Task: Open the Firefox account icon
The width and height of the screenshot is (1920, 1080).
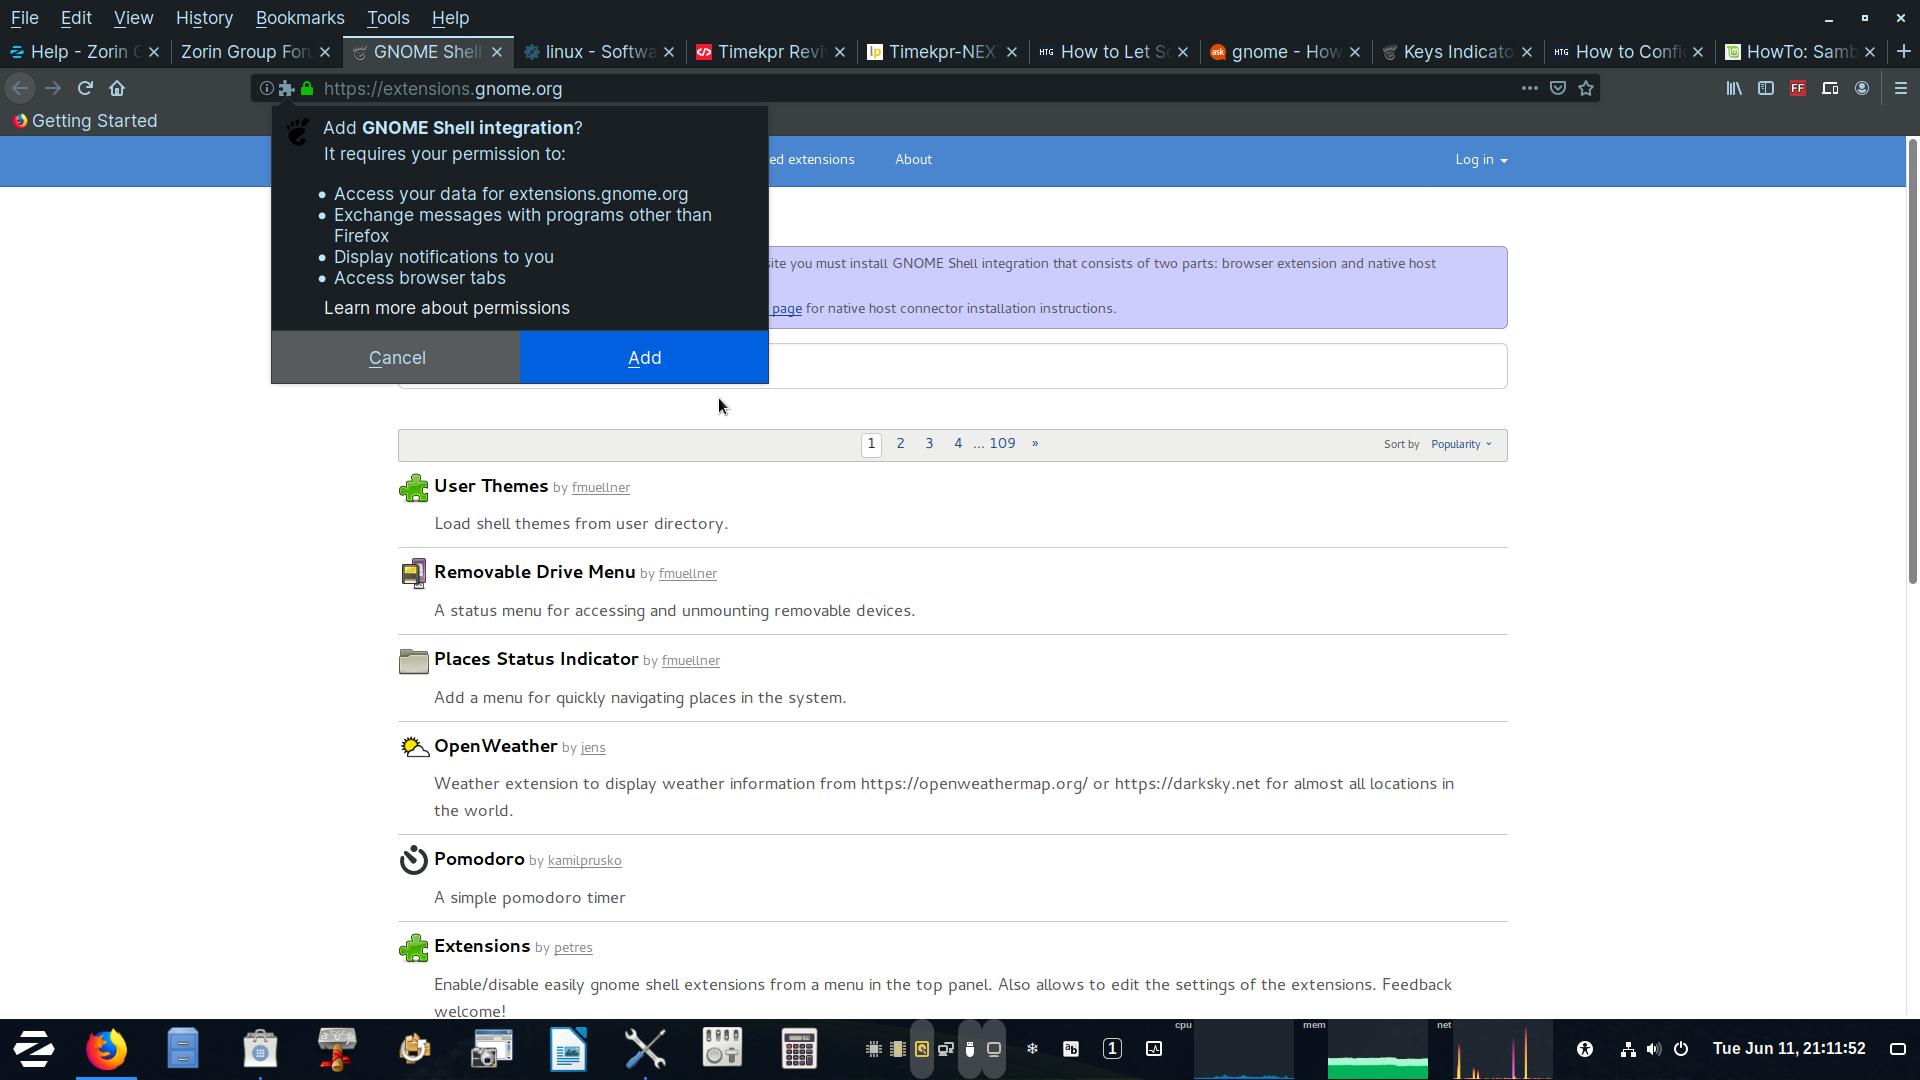Action: (1862, 89)
